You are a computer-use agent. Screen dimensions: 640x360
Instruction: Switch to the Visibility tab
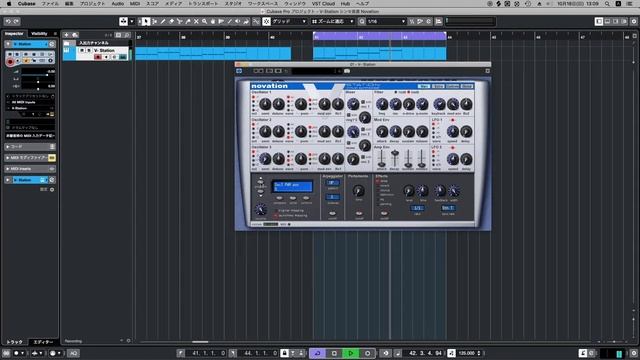click(40, 33)
